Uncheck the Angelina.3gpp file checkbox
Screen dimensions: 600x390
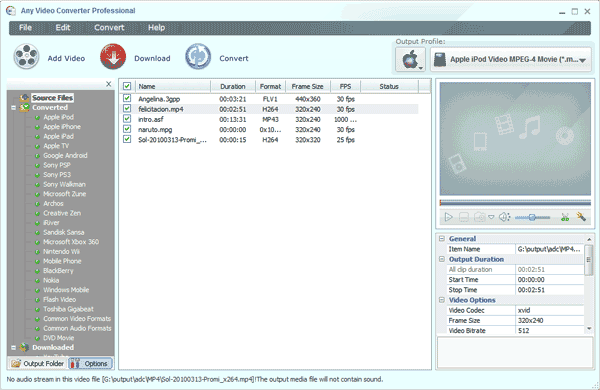[127, 99]
